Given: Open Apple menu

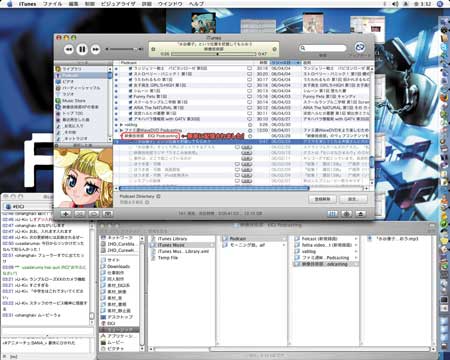Looking at the screenshot, I should [x=9, y=4].
